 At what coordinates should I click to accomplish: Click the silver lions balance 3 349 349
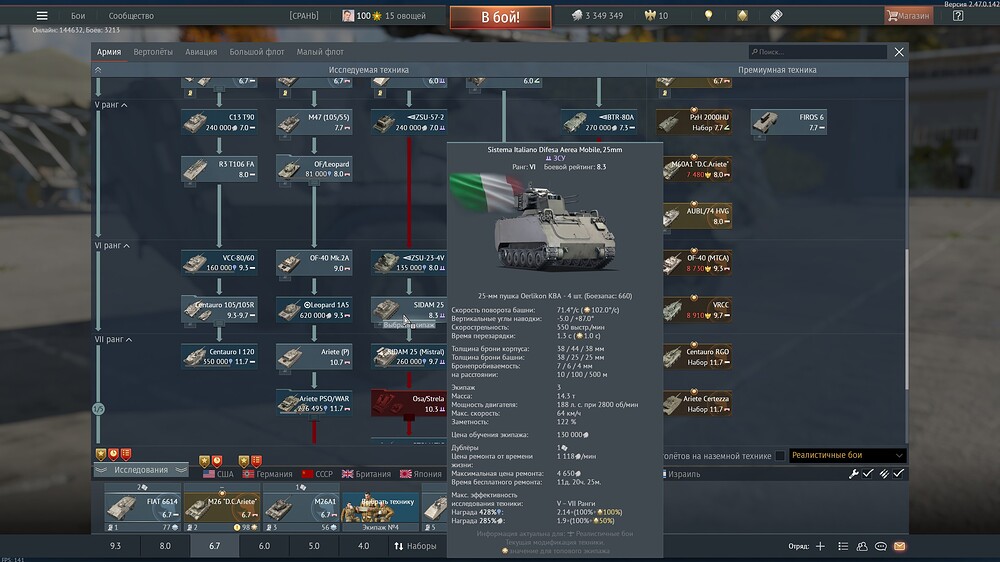[597, 15]
